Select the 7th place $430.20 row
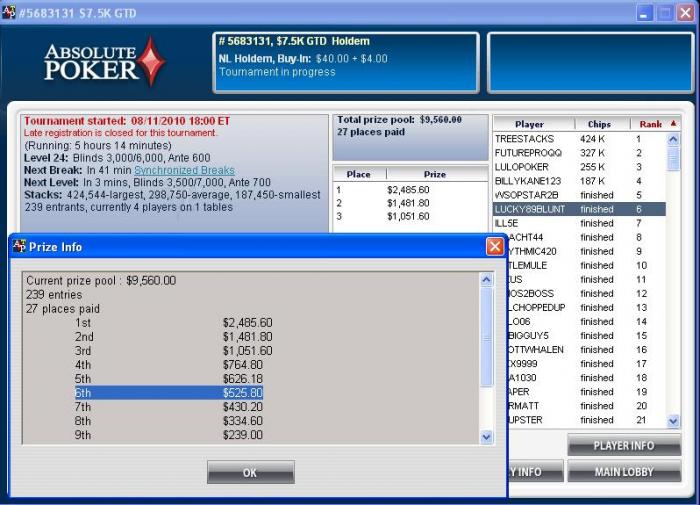Screen dimensions: 700x505 point(169,407)
